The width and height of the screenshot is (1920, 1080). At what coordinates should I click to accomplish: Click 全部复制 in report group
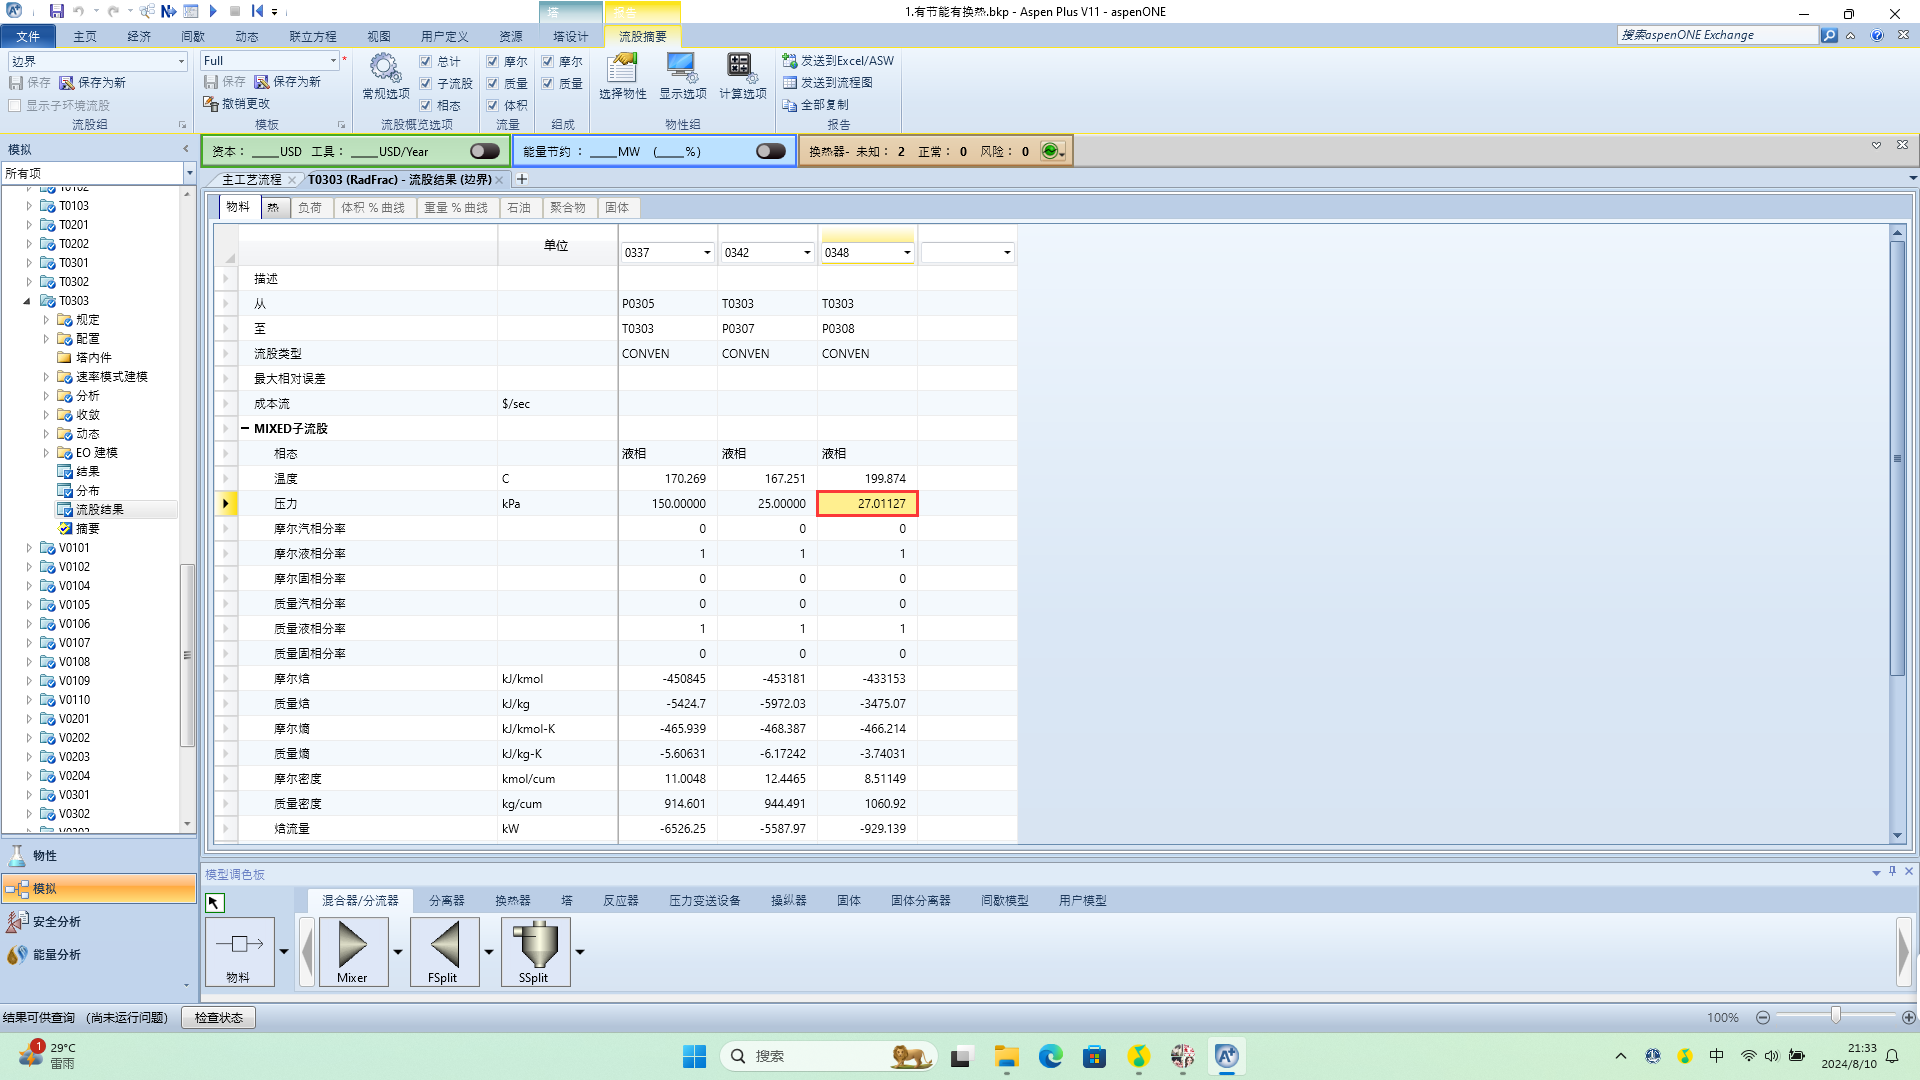(x=815, y=105)
